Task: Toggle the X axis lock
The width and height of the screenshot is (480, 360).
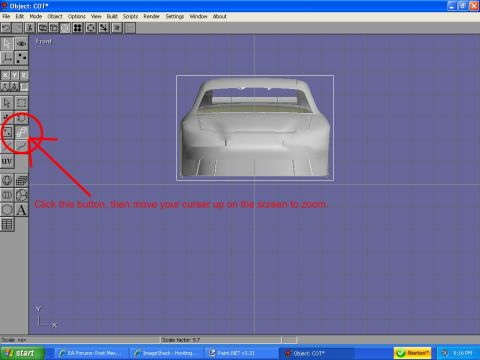Action: tap(5, 75)
